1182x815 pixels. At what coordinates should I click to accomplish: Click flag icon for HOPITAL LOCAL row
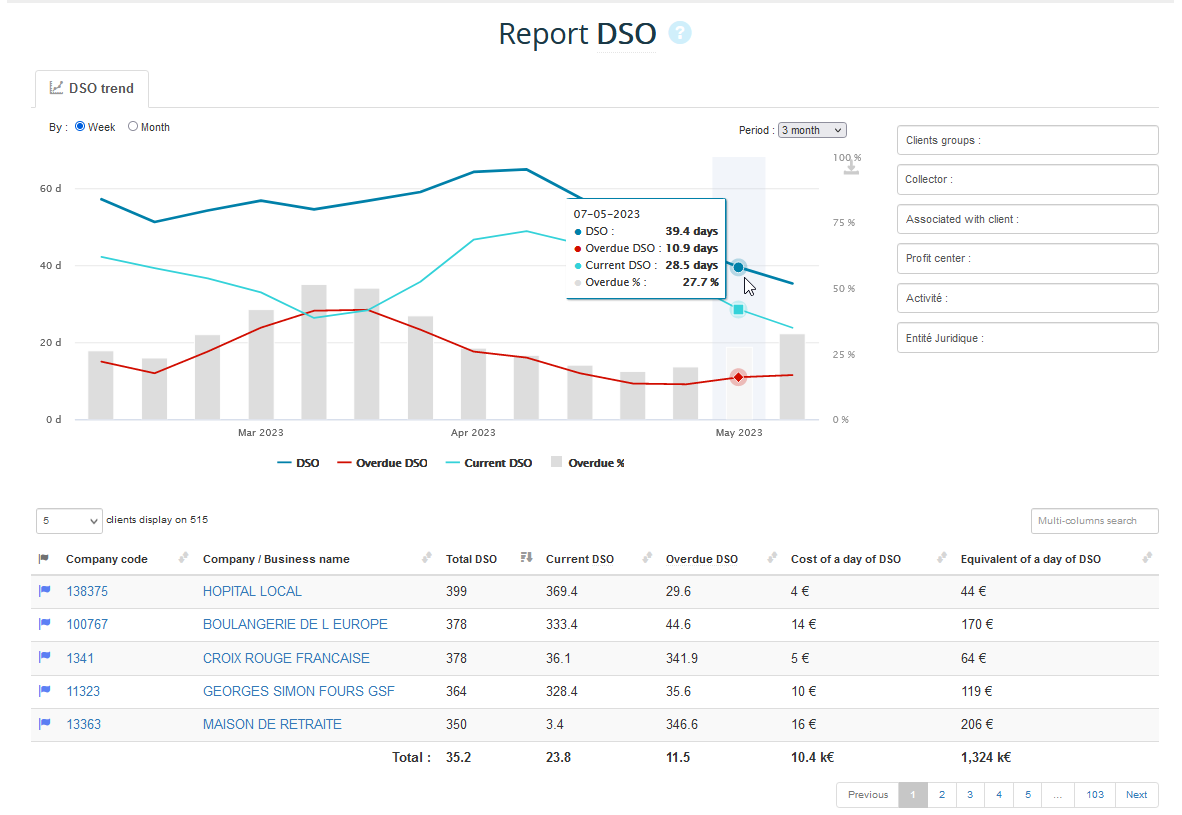(x=44, y=591)
